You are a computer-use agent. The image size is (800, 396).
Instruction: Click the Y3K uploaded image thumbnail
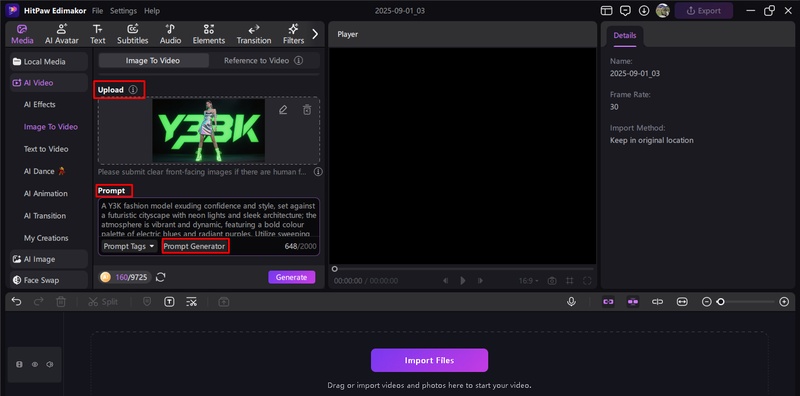(209, 131)
